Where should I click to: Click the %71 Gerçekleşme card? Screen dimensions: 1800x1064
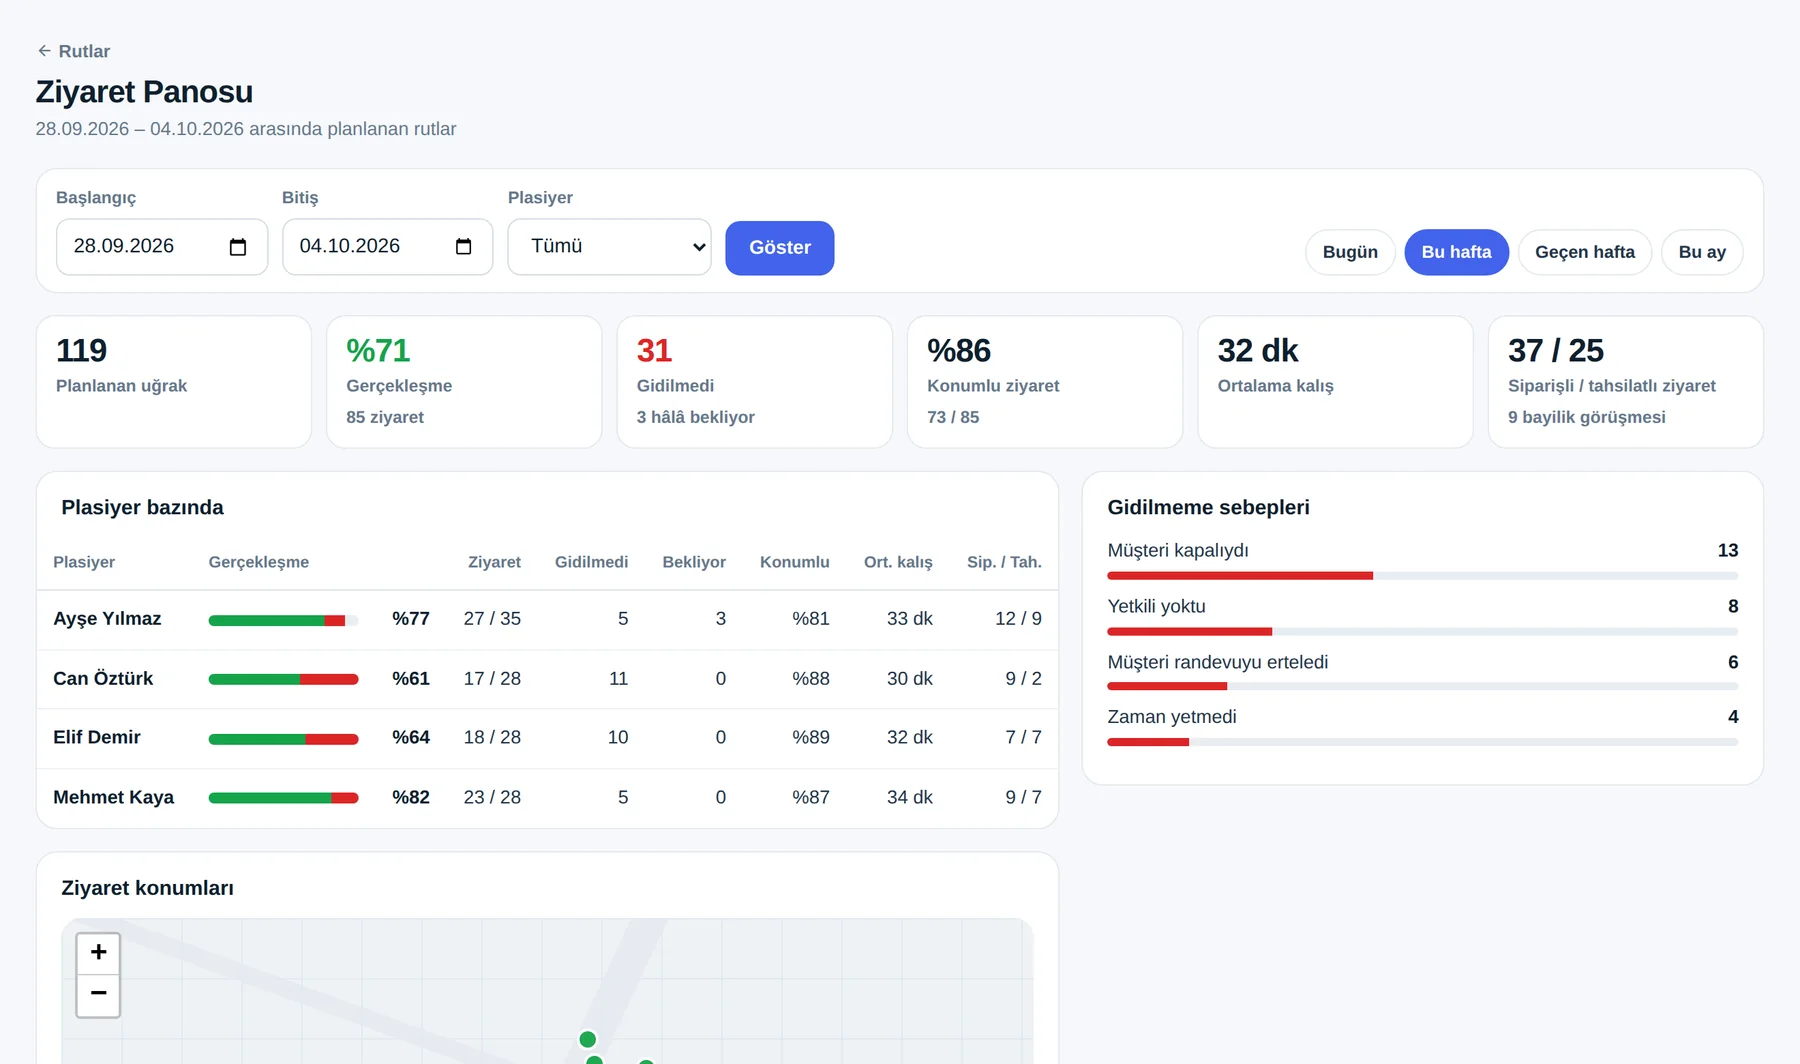click(464, 382)
